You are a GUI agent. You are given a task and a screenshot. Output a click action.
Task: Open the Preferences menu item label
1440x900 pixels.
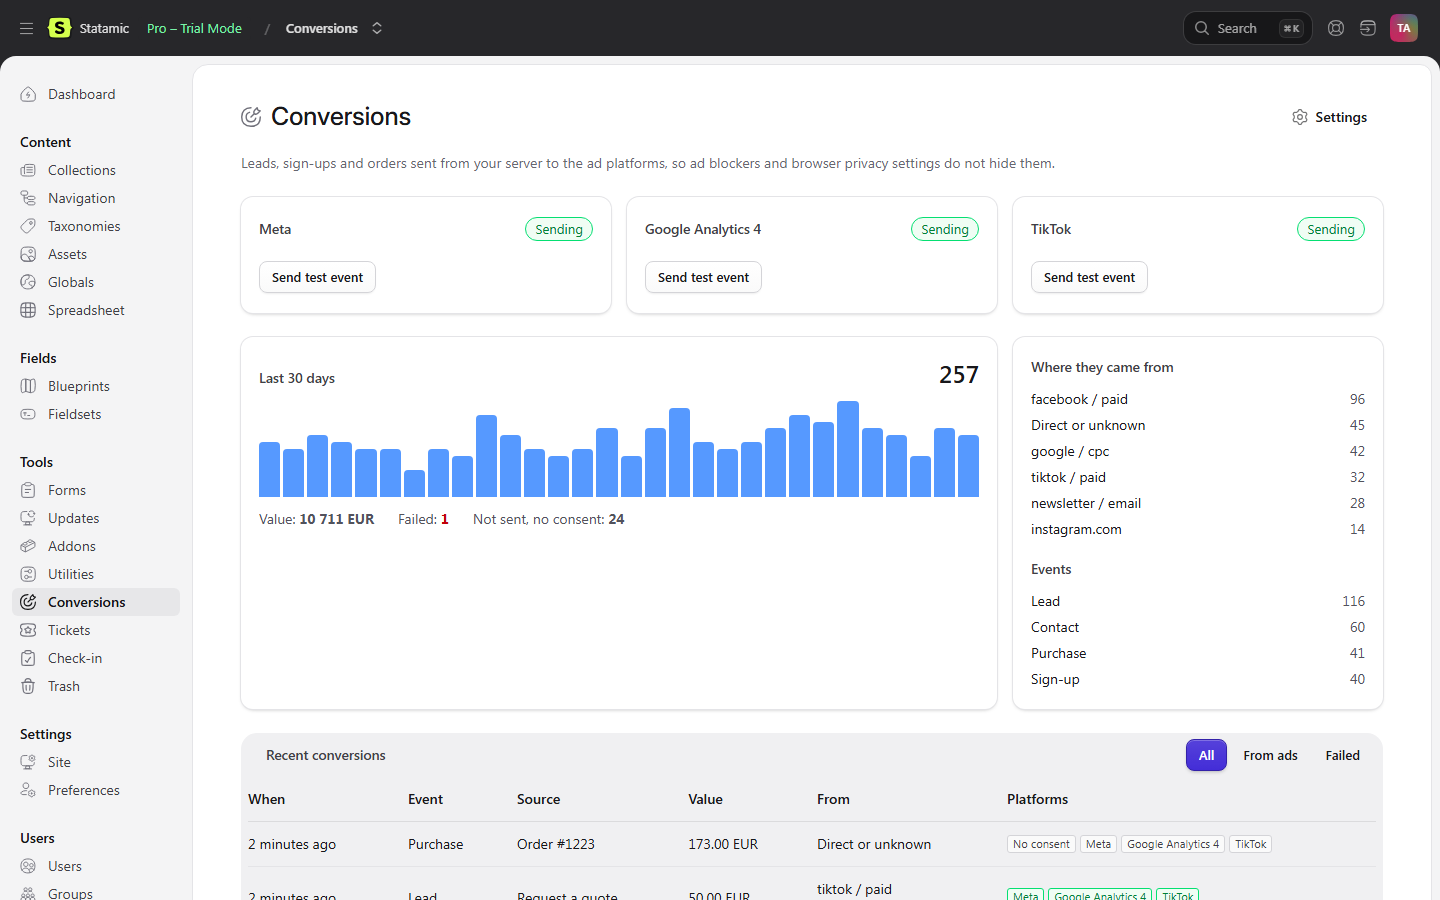pos(84,790)
